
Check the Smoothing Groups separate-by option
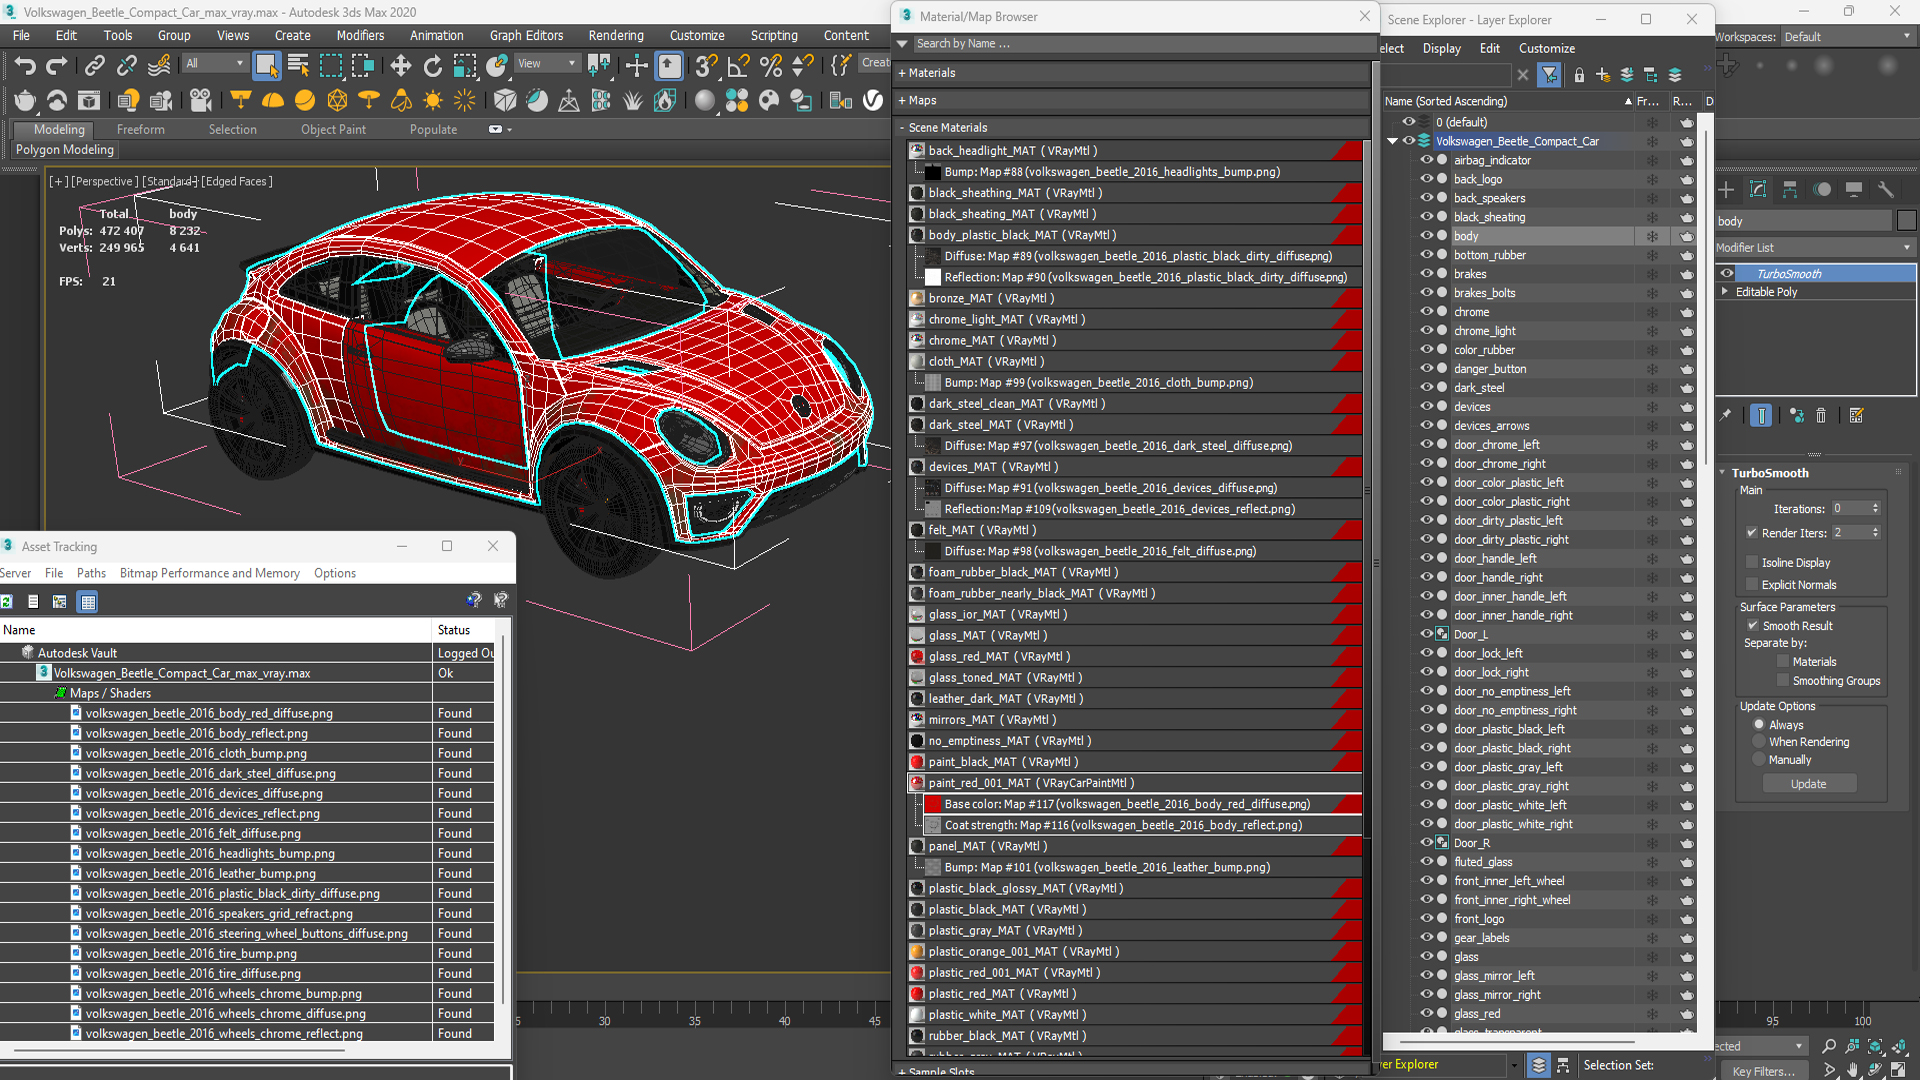1783,681
